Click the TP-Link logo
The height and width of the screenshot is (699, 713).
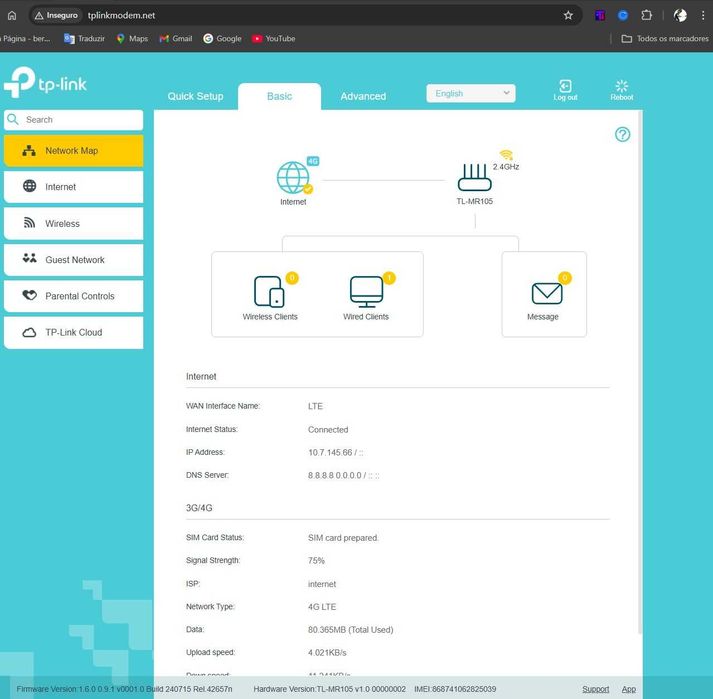pos(45,82)
